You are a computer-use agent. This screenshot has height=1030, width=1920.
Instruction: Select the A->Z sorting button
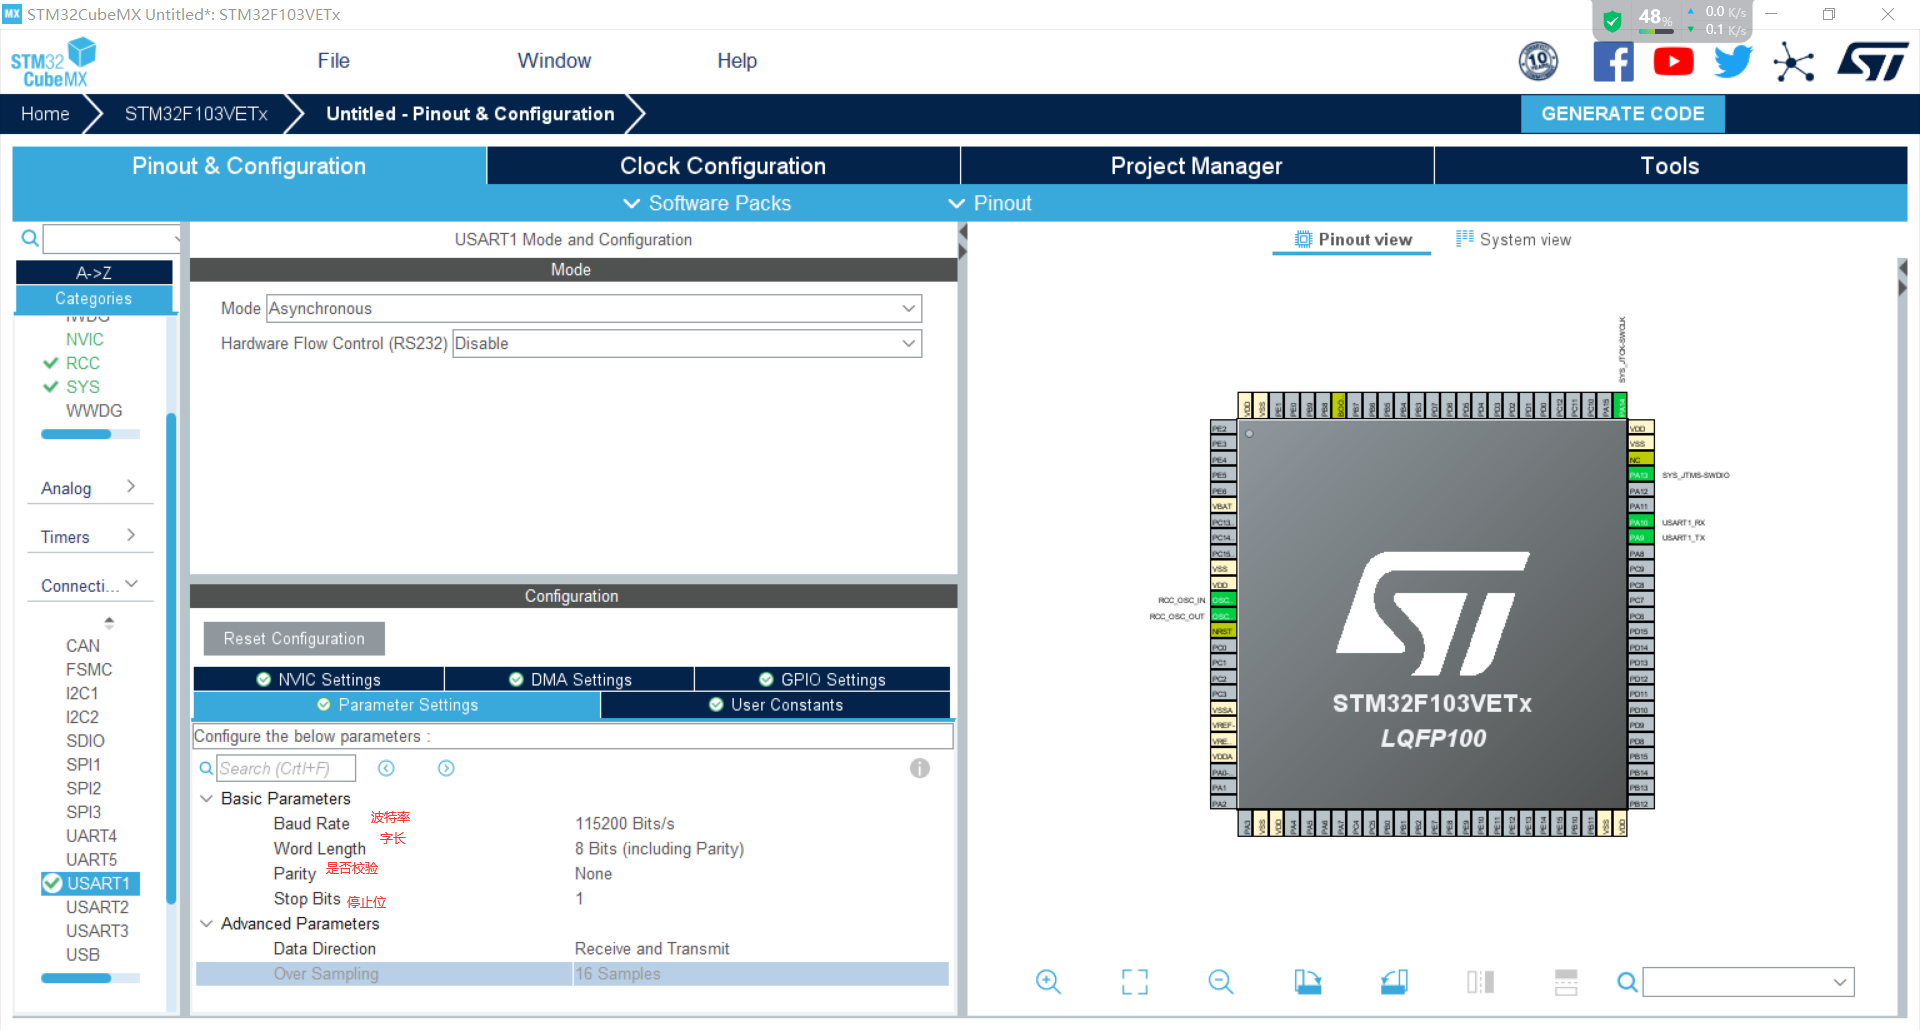(94, 272)
